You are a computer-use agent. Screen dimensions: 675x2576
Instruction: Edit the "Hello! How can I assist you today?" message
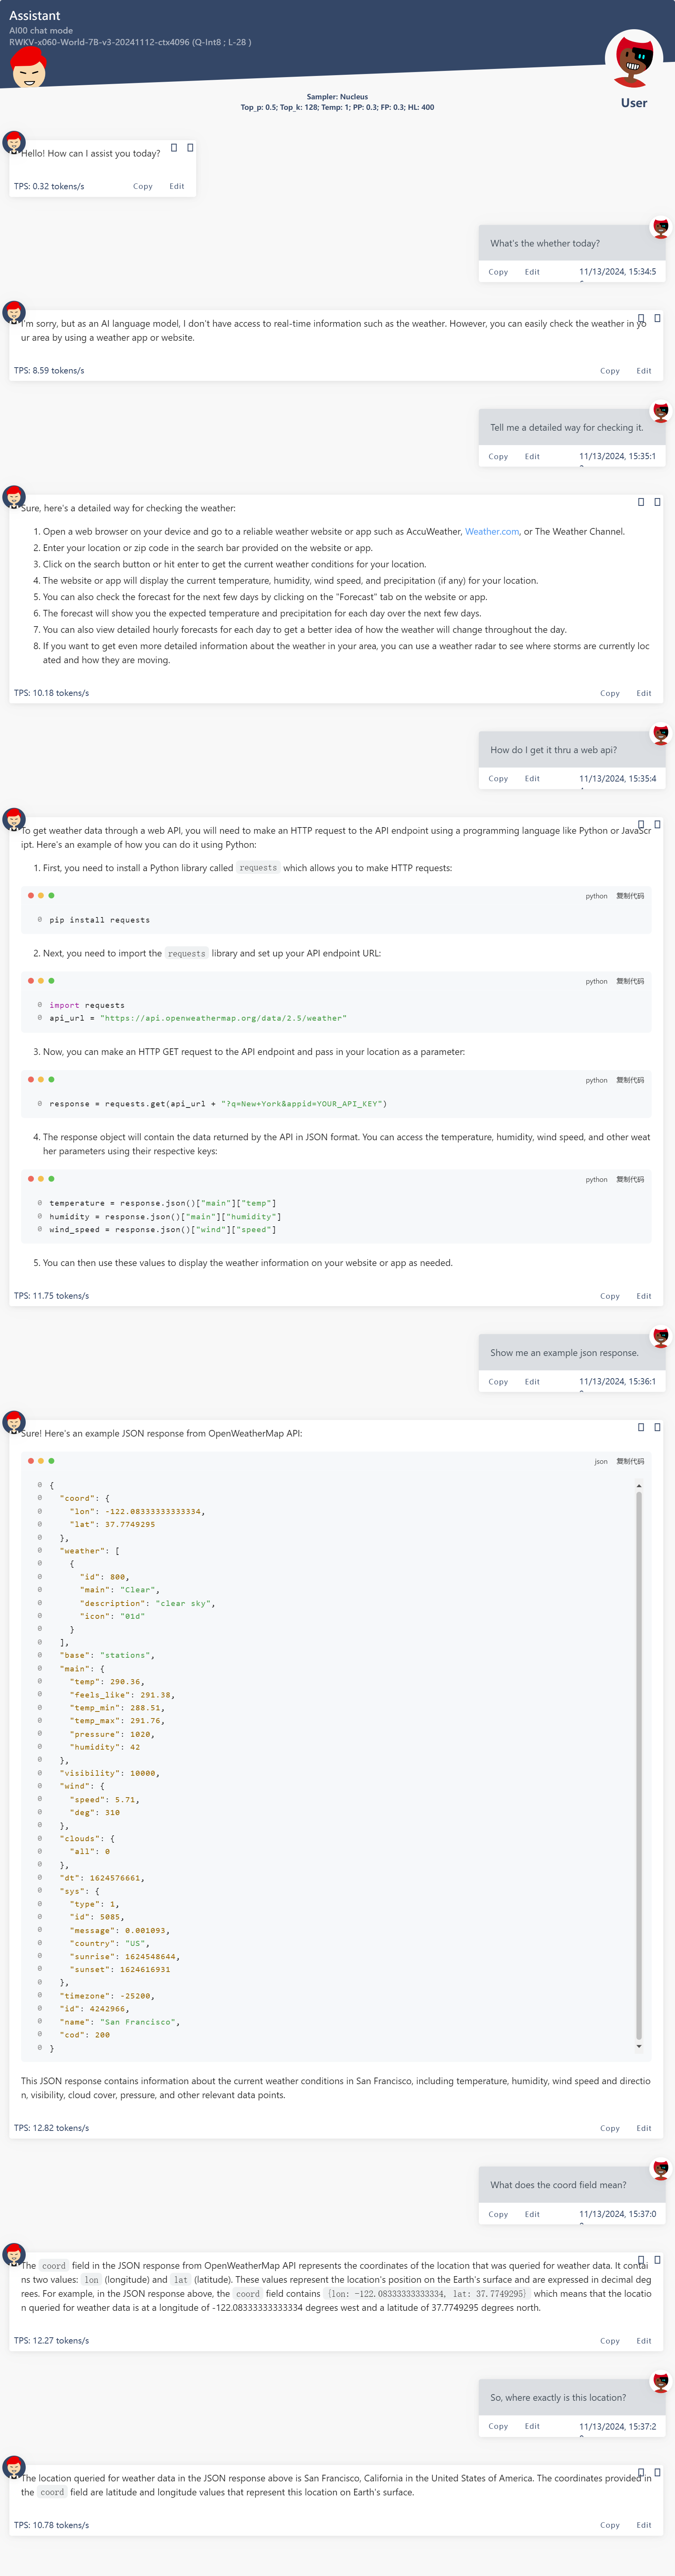point(177,186)
